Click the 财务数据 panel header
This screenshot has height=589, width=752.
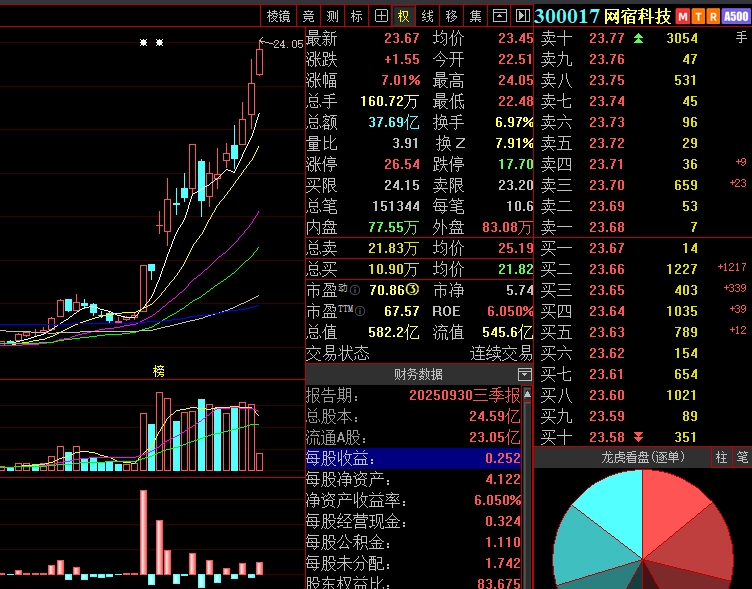pyautogui.click(x=418, y=374)
